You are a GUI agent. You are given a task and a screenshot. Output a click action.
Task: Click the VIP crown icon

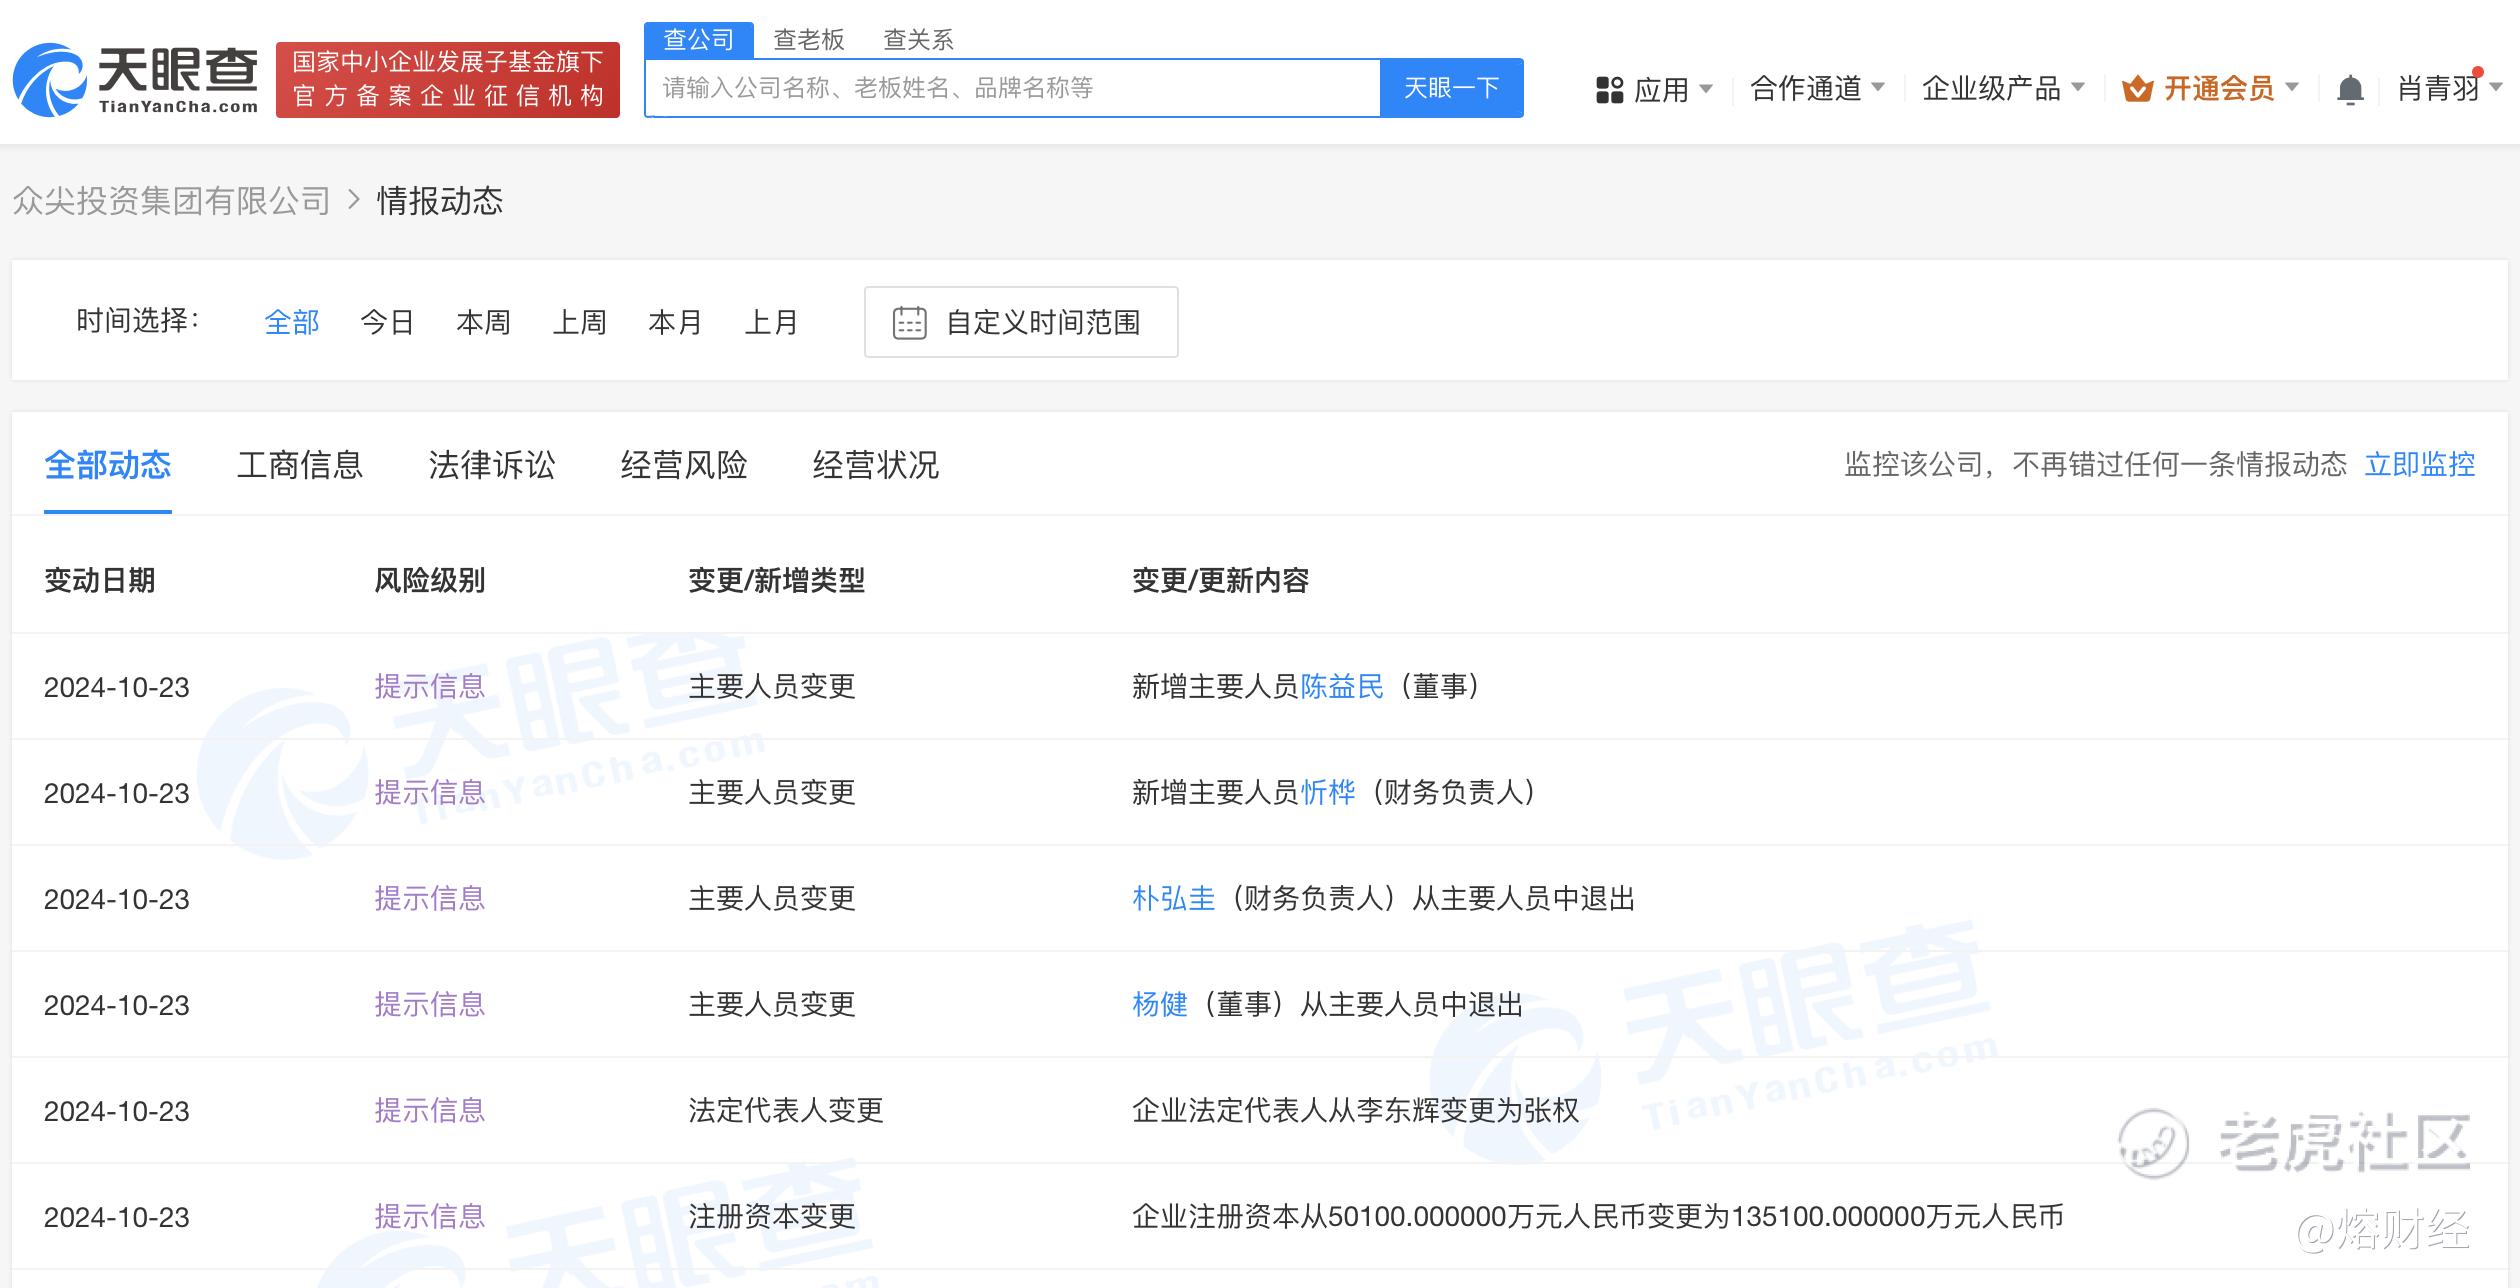(x=2137, y=89)
